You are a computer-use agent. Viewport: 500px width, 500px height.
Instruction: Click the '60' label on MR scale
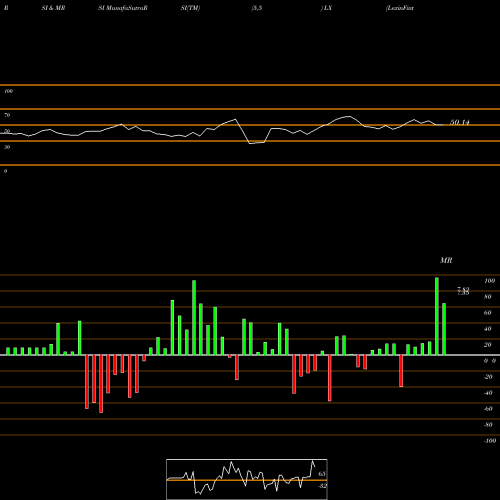[x=488, y=313]
